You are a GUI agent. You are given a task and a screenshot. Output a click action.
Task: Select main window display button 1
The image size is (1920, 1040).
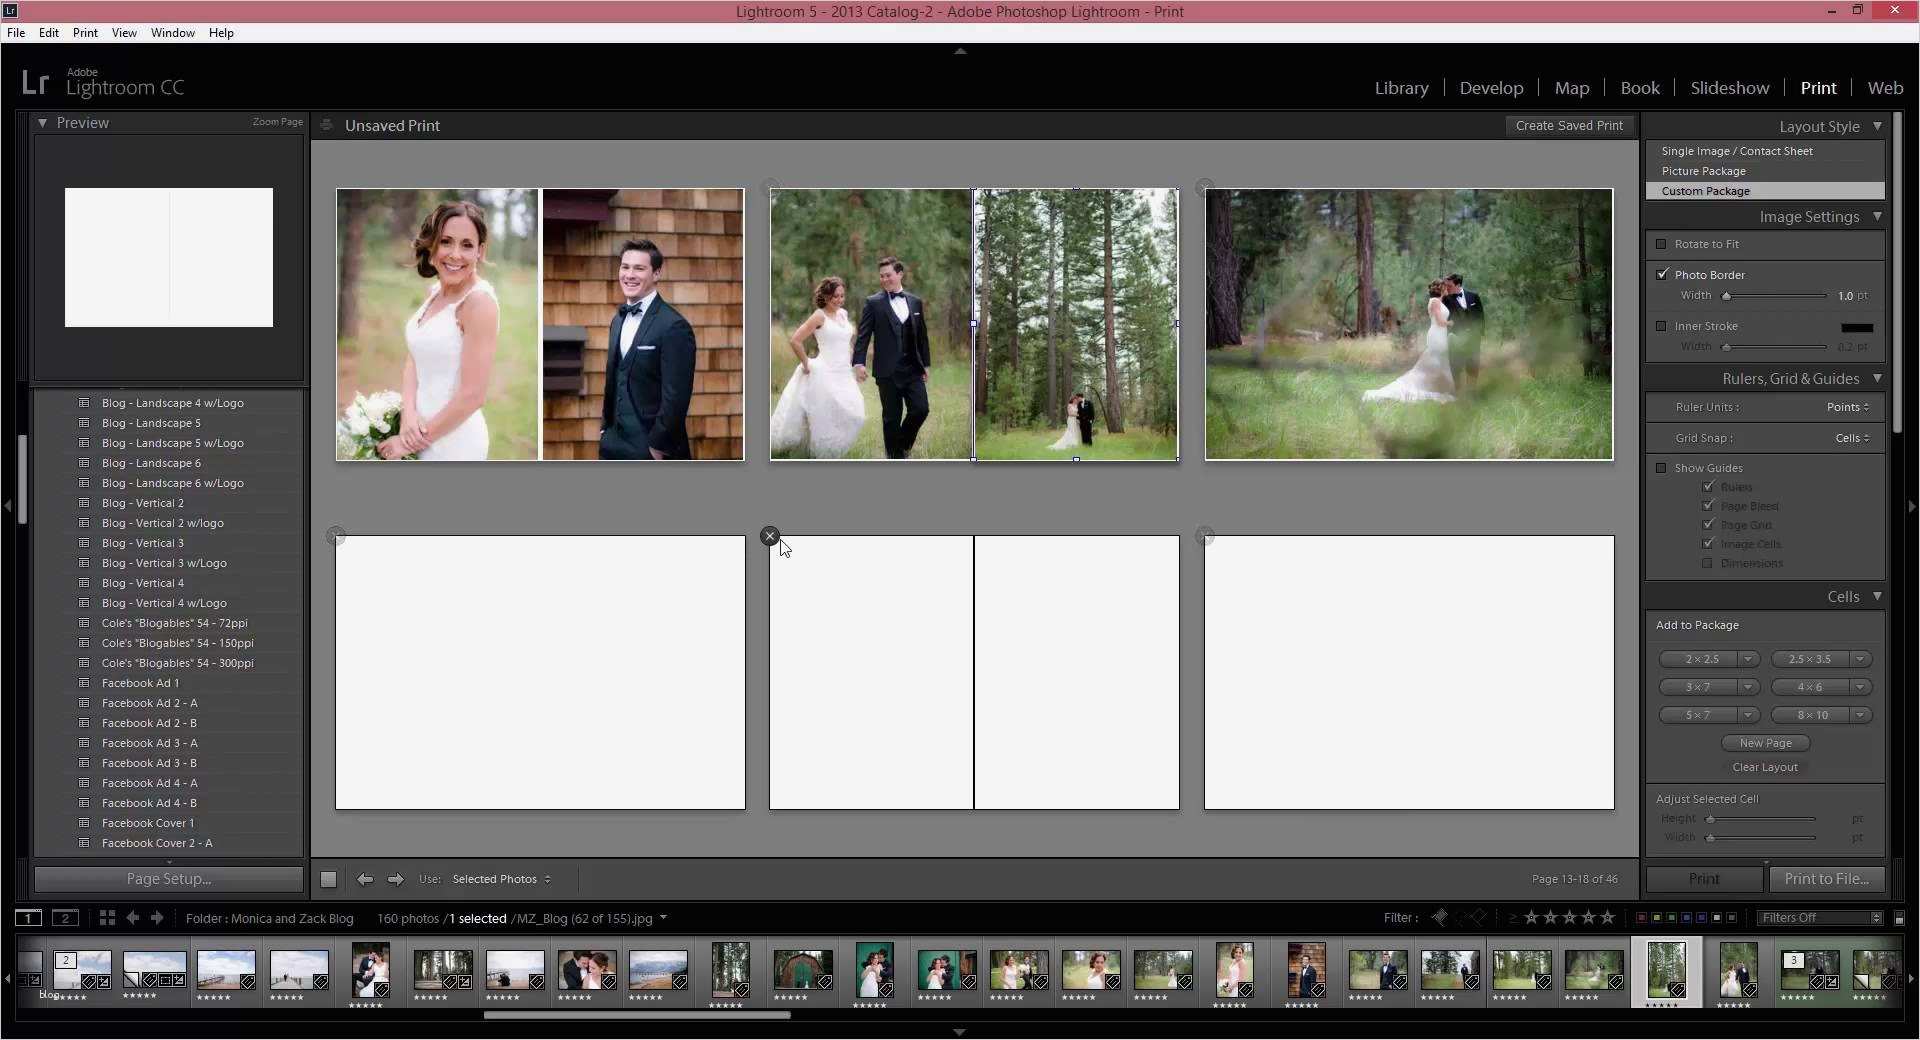pyautogui.click(x=28, y=918)
